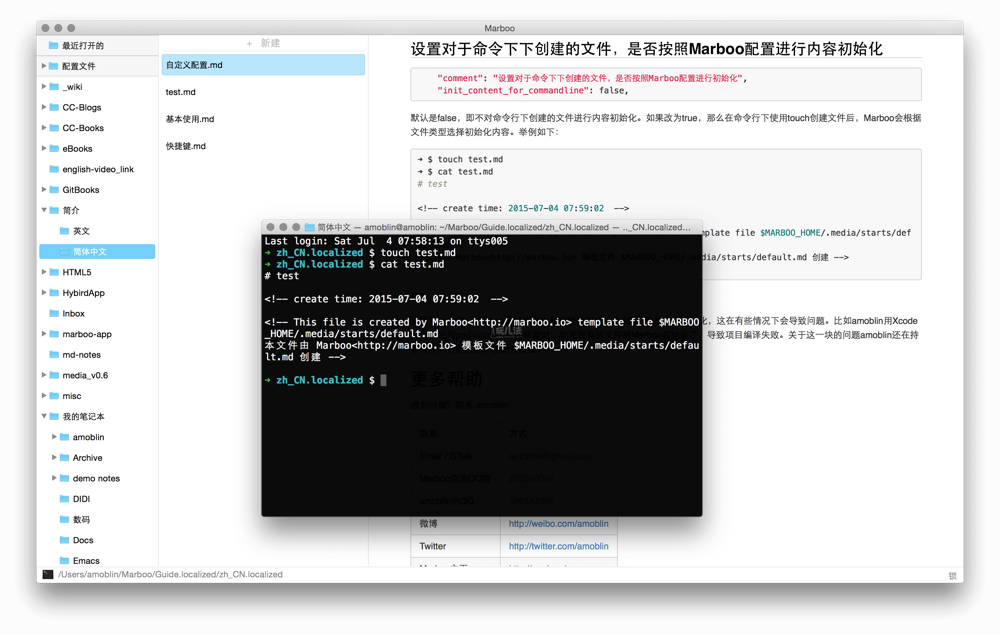1000x635 pixels.
Task: Click the init_content_for_commandline code block
Action: coord(666,84)
